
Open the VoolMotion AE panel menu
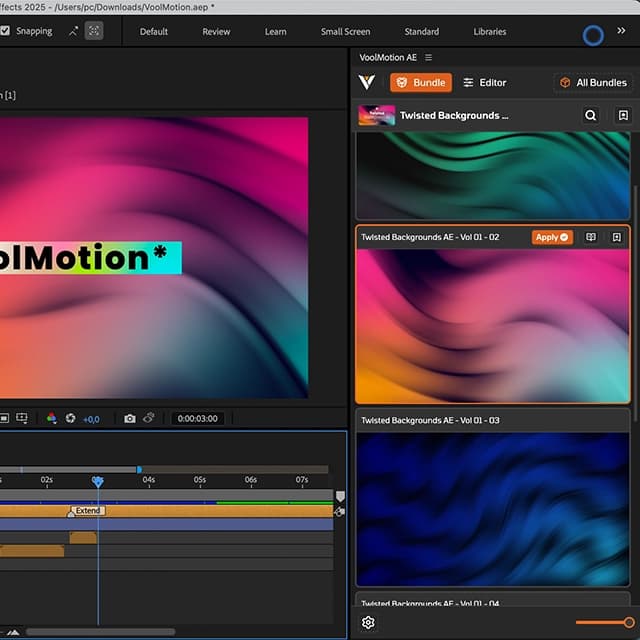428,58
